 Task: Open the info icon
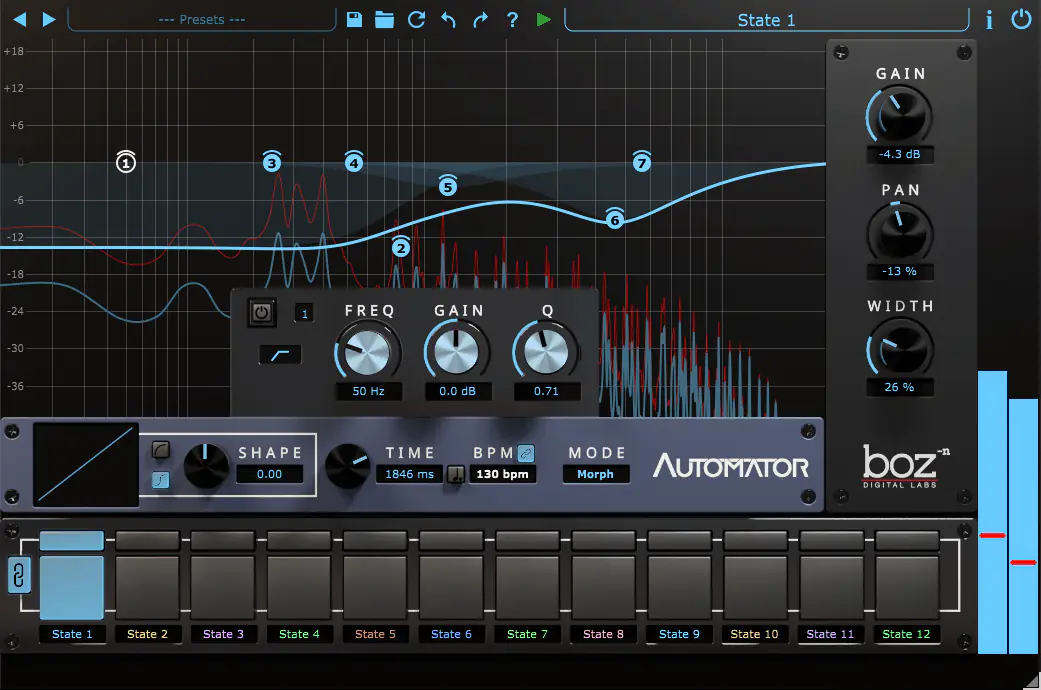click(x=989, y=19)
